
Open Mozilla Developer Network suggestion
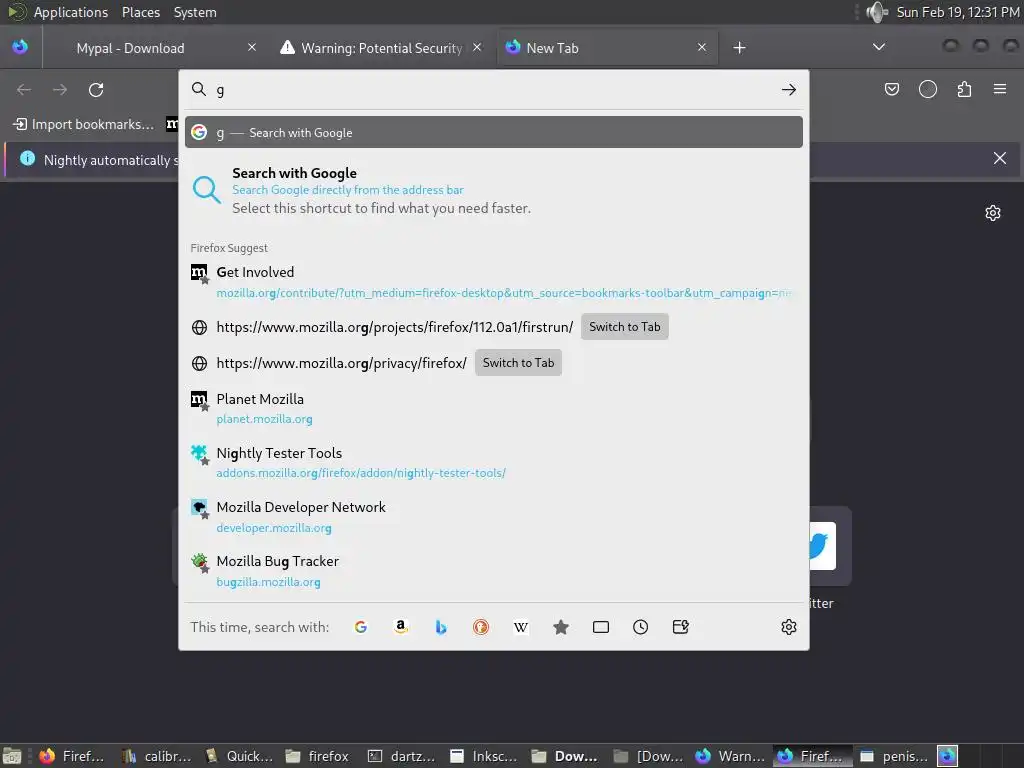pyautogui.click(x=494, y=517)
